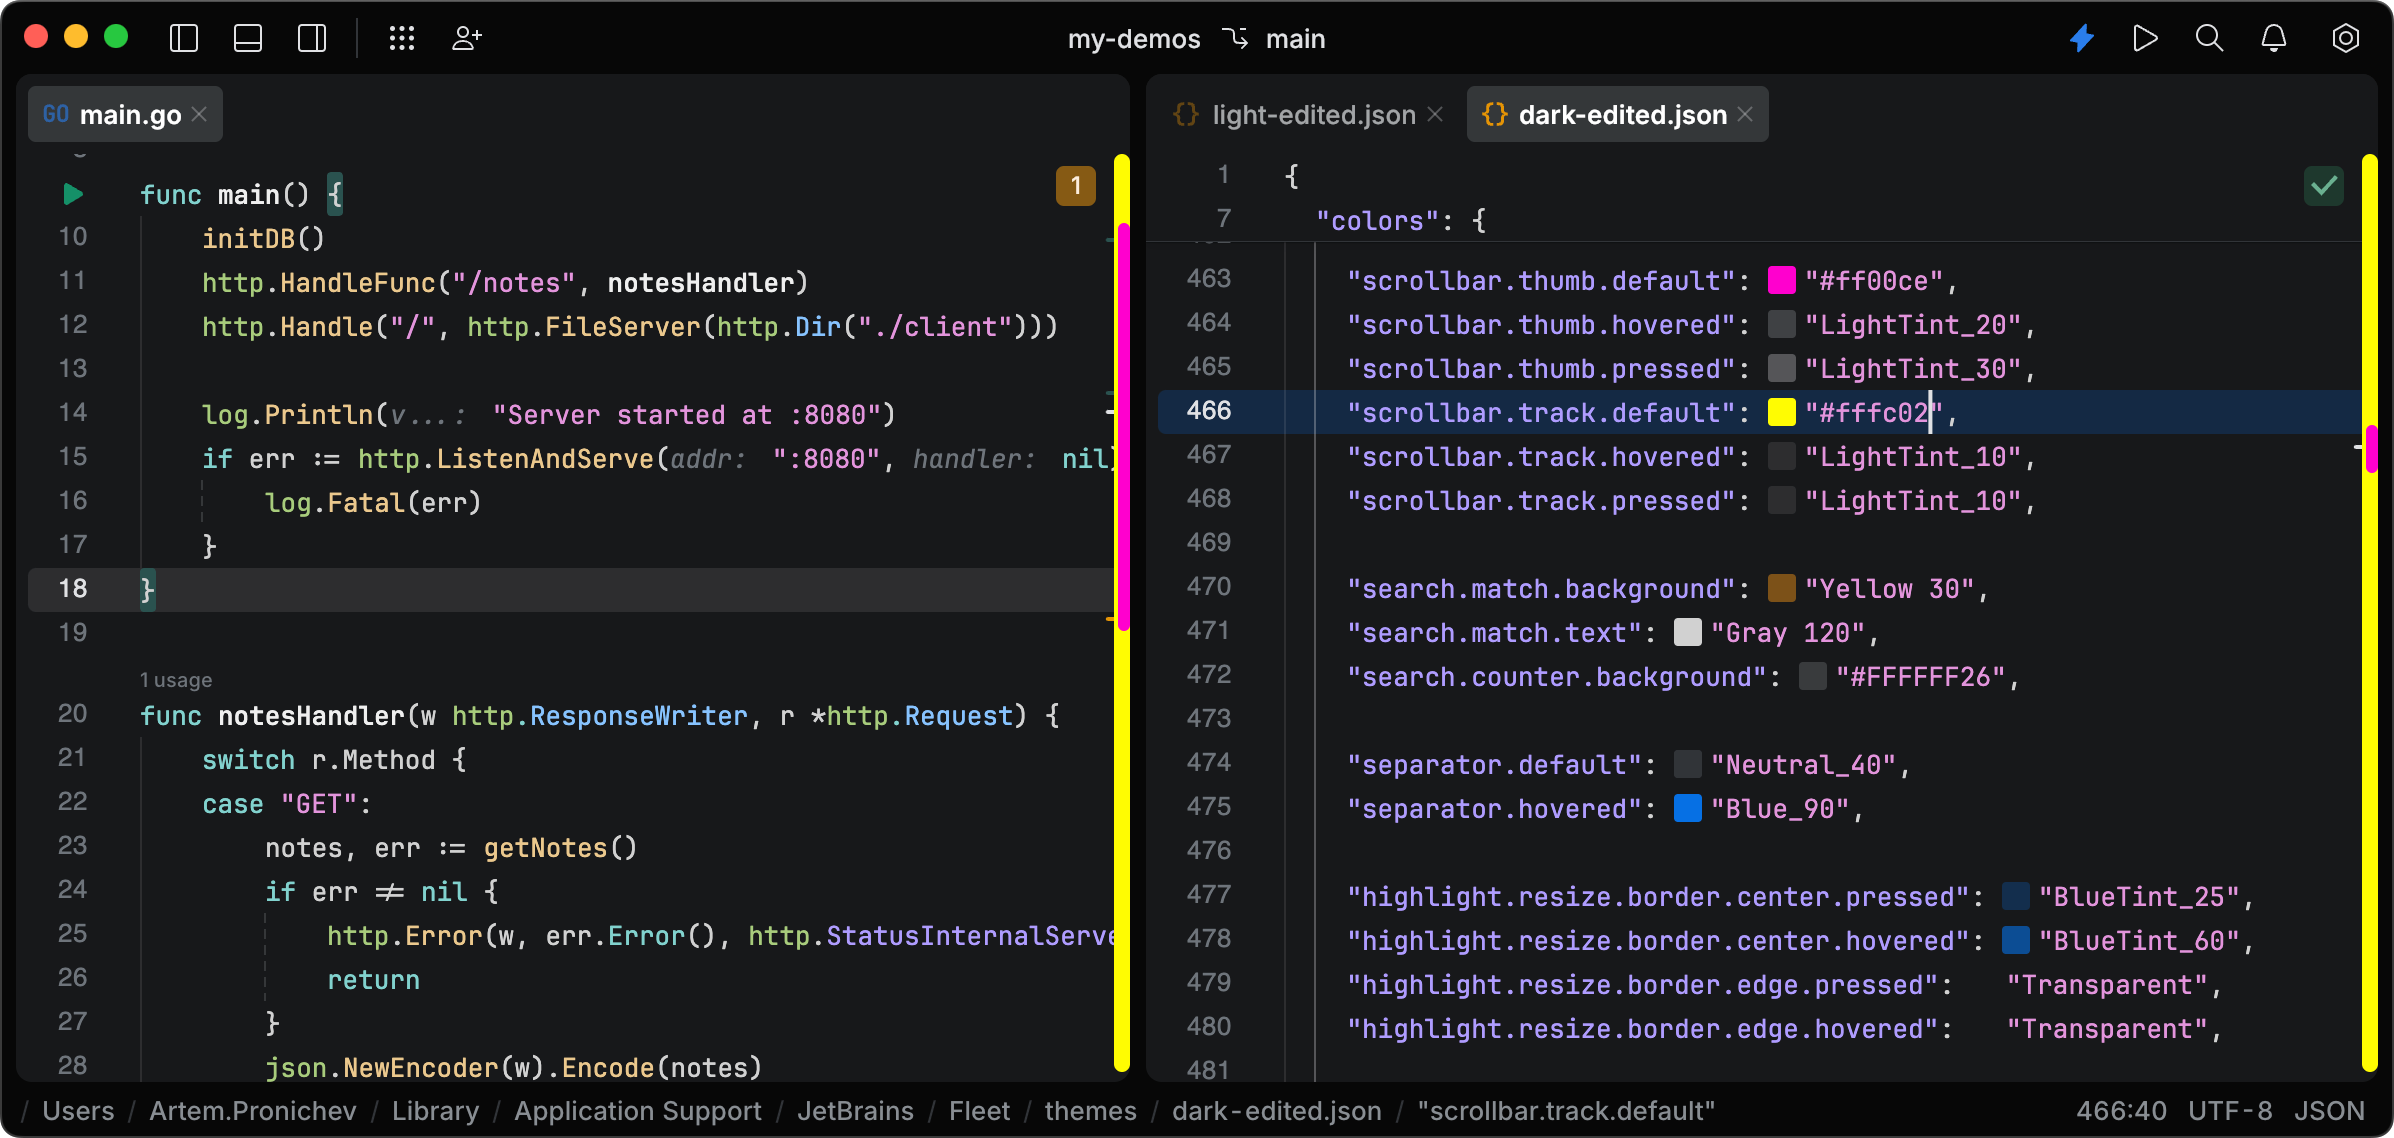Open the UTF-8 encoding selector

(2231, 1110)
